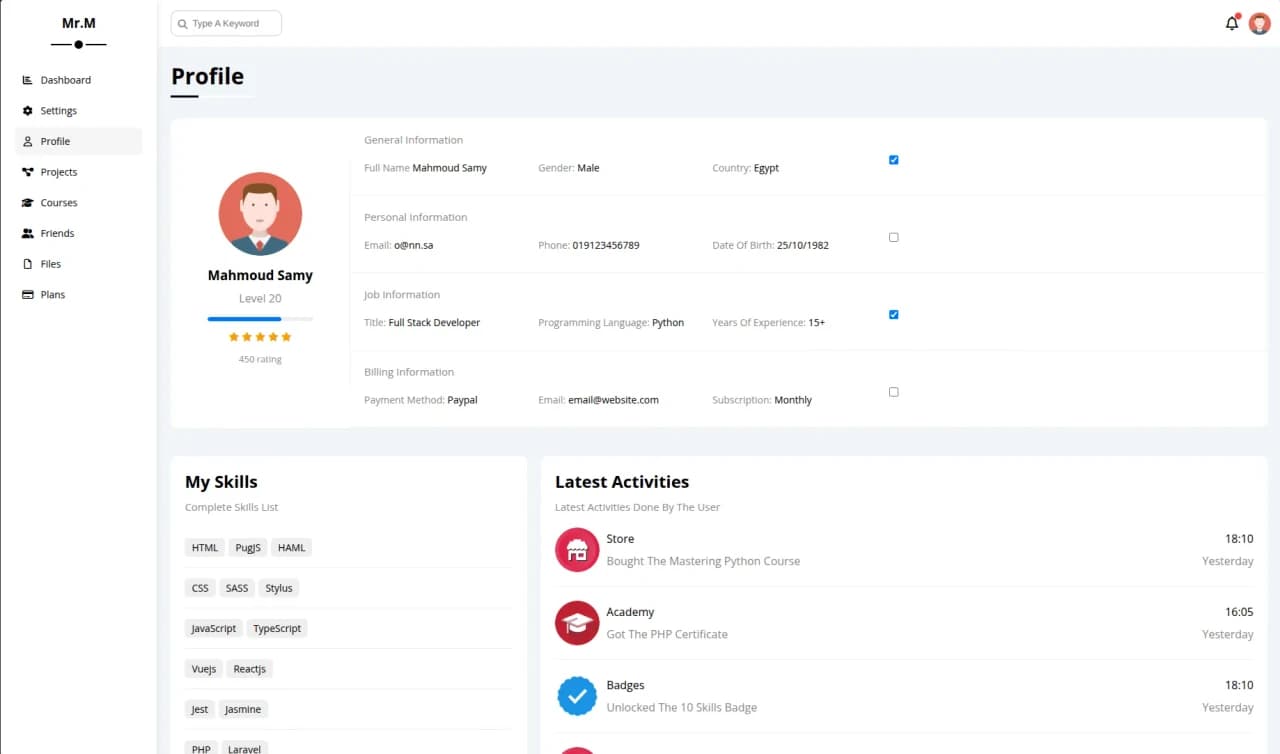The width and height of the screenshot is (1280, 754).
Task: Click the Vuejs skill tag
Action: [204, 669]
